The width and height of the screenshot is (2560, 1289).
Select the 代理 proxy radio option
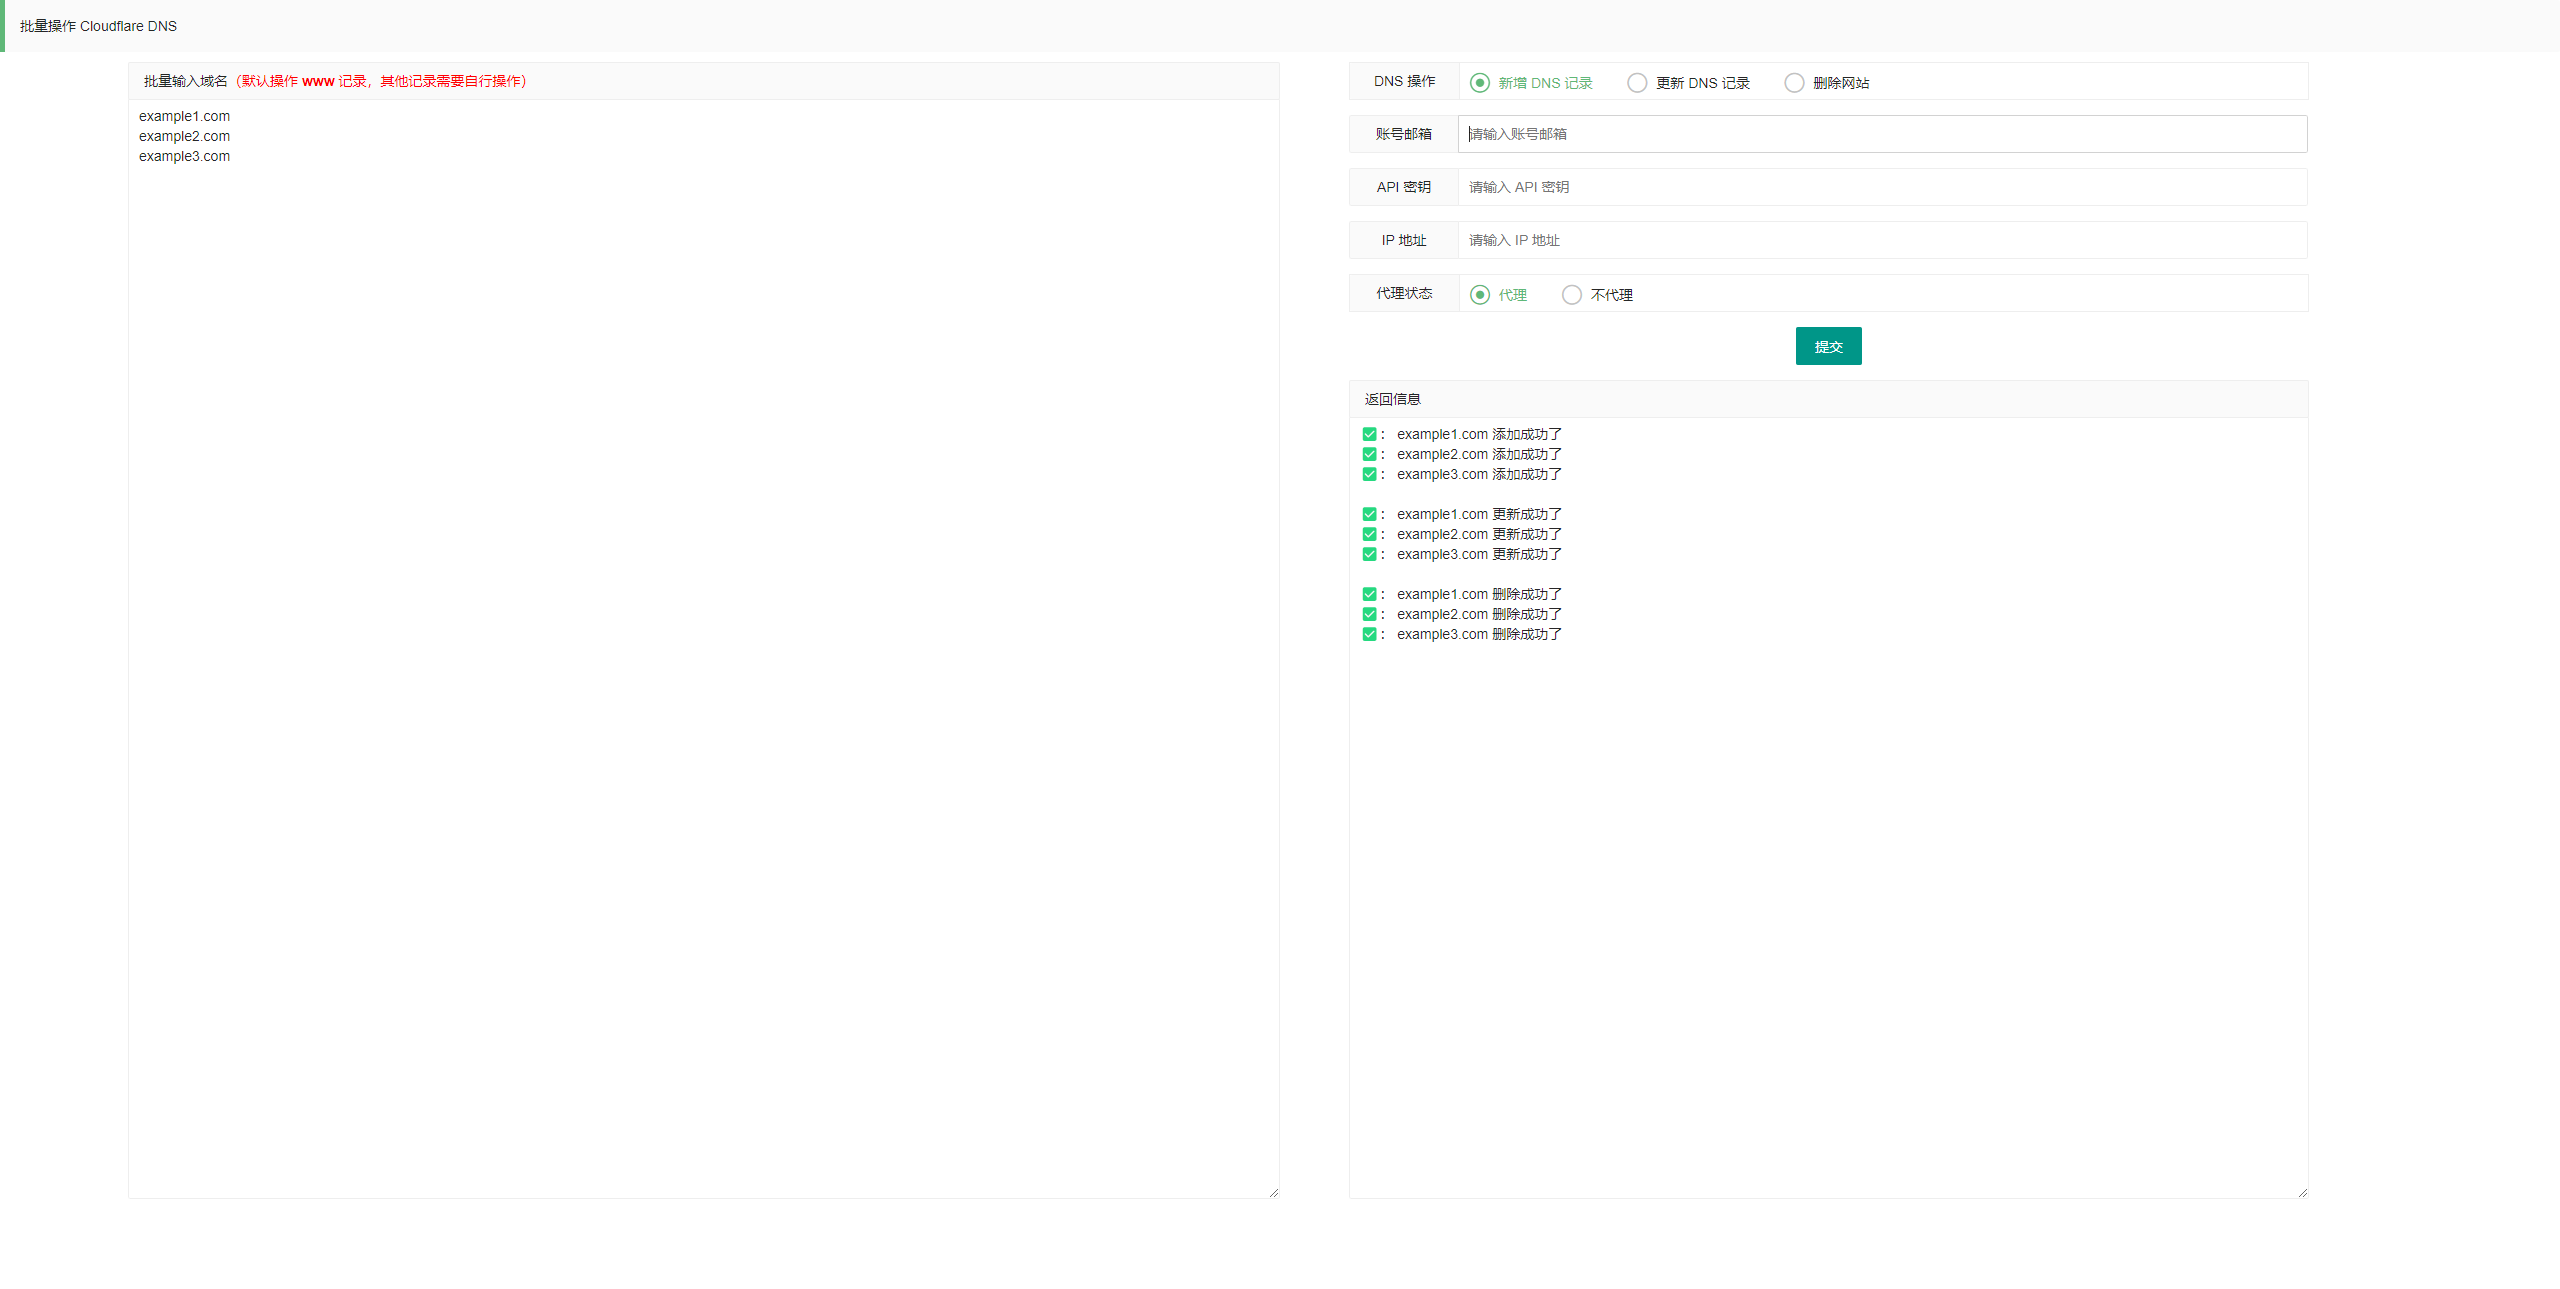[x=1498, y=295]
